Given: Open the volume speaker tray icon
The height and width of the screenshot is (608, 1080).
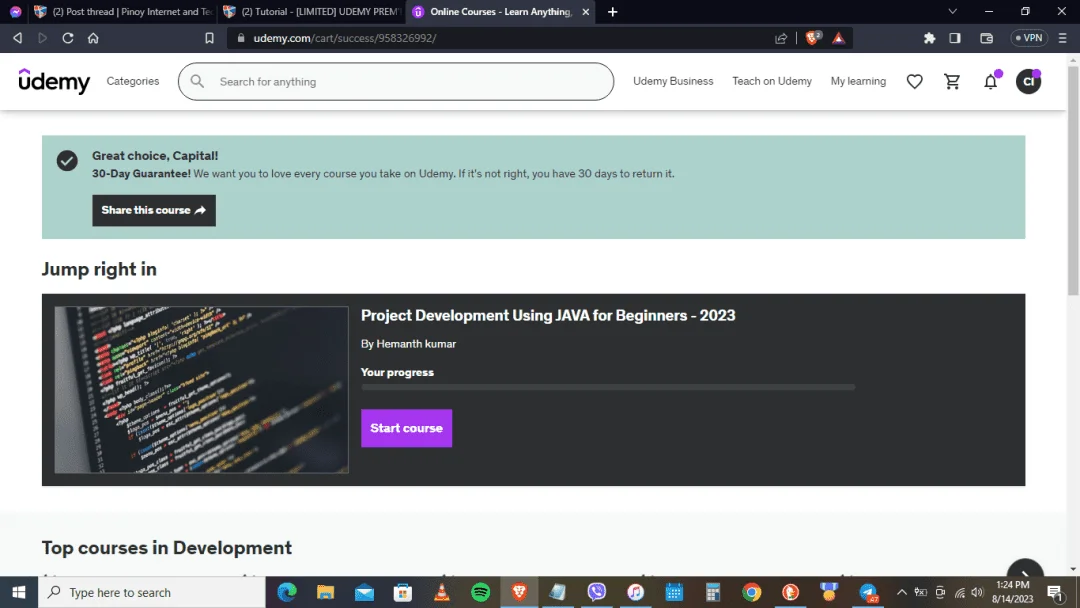Looking at the screenshot, I should (977, 592).
